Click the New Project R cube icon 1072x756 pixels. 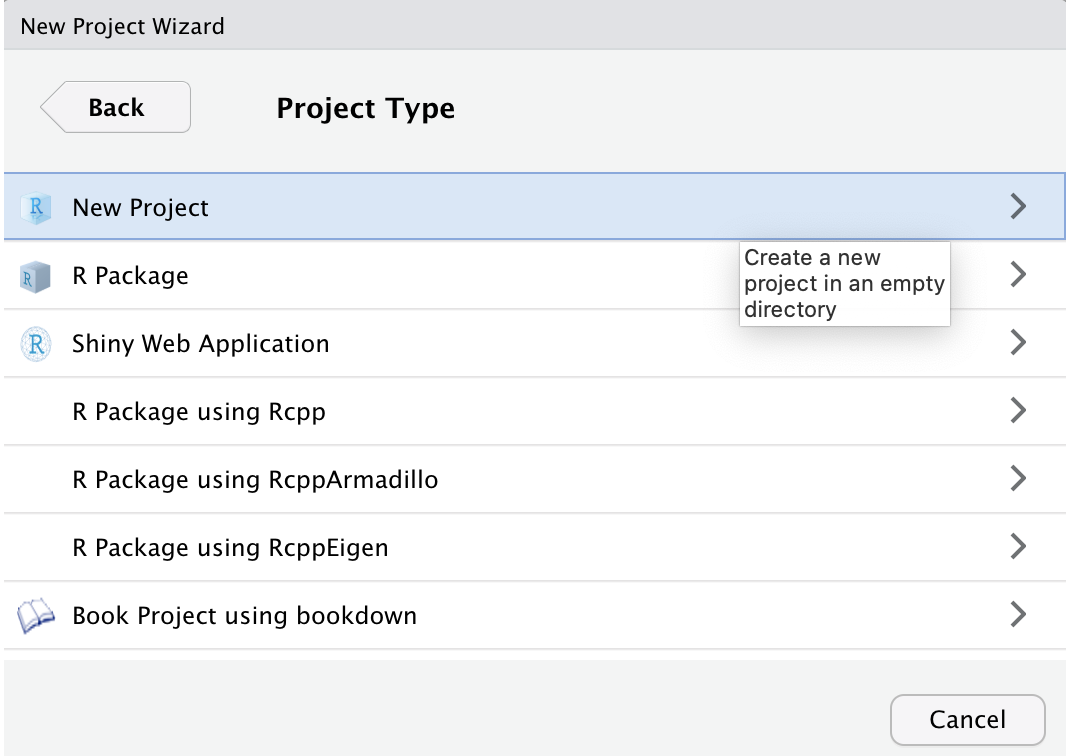tap(36, 207)
